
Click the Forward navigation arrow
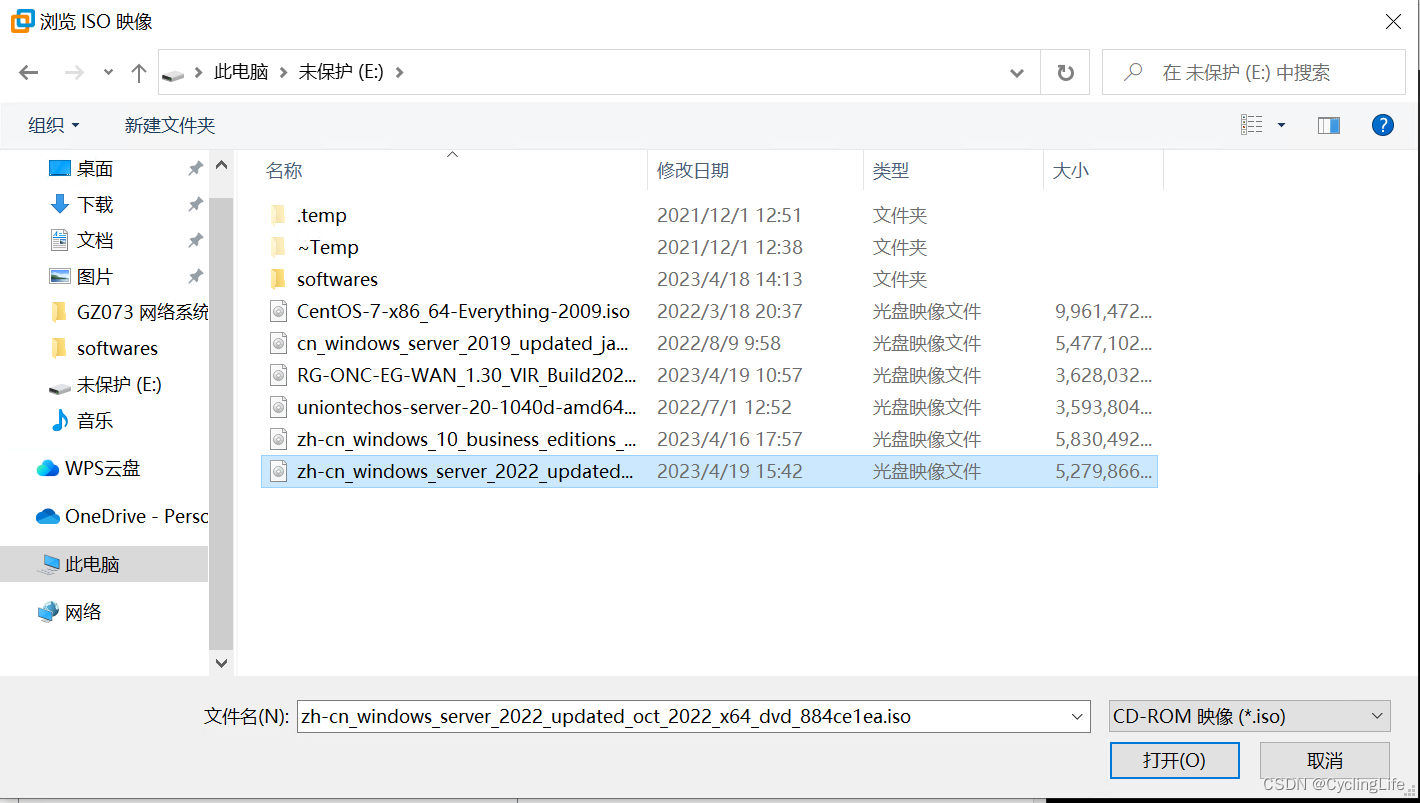74,73
